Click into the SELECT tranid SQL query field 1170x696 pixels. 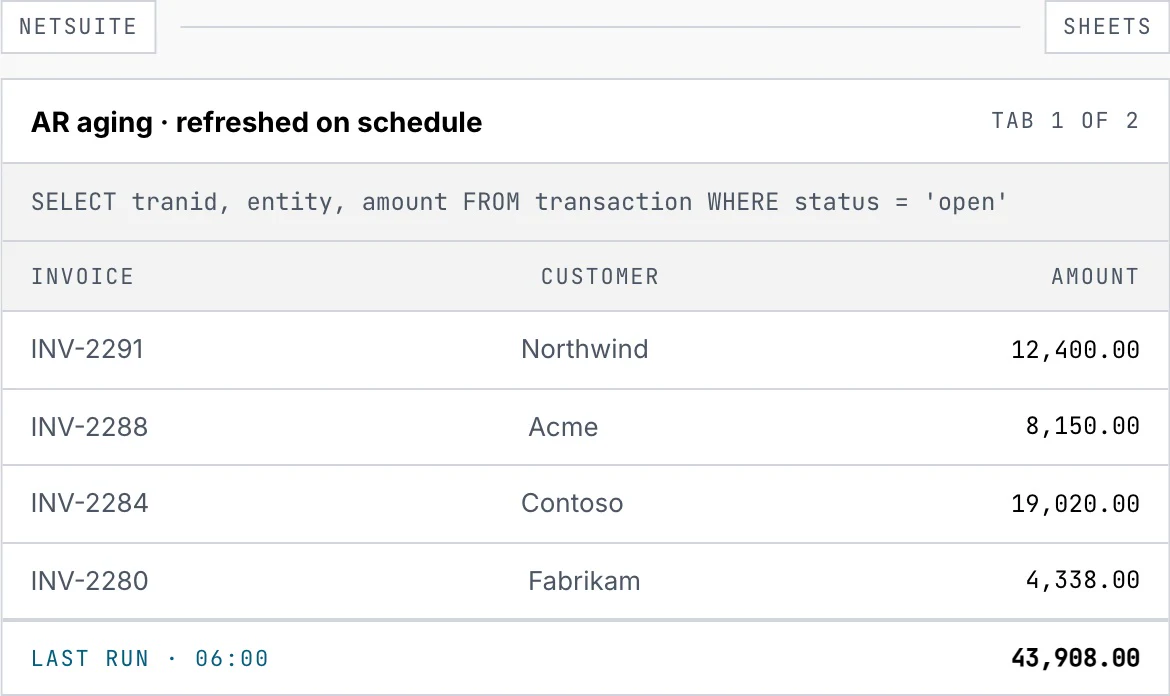pyautogui.click(x=585, y=202)
